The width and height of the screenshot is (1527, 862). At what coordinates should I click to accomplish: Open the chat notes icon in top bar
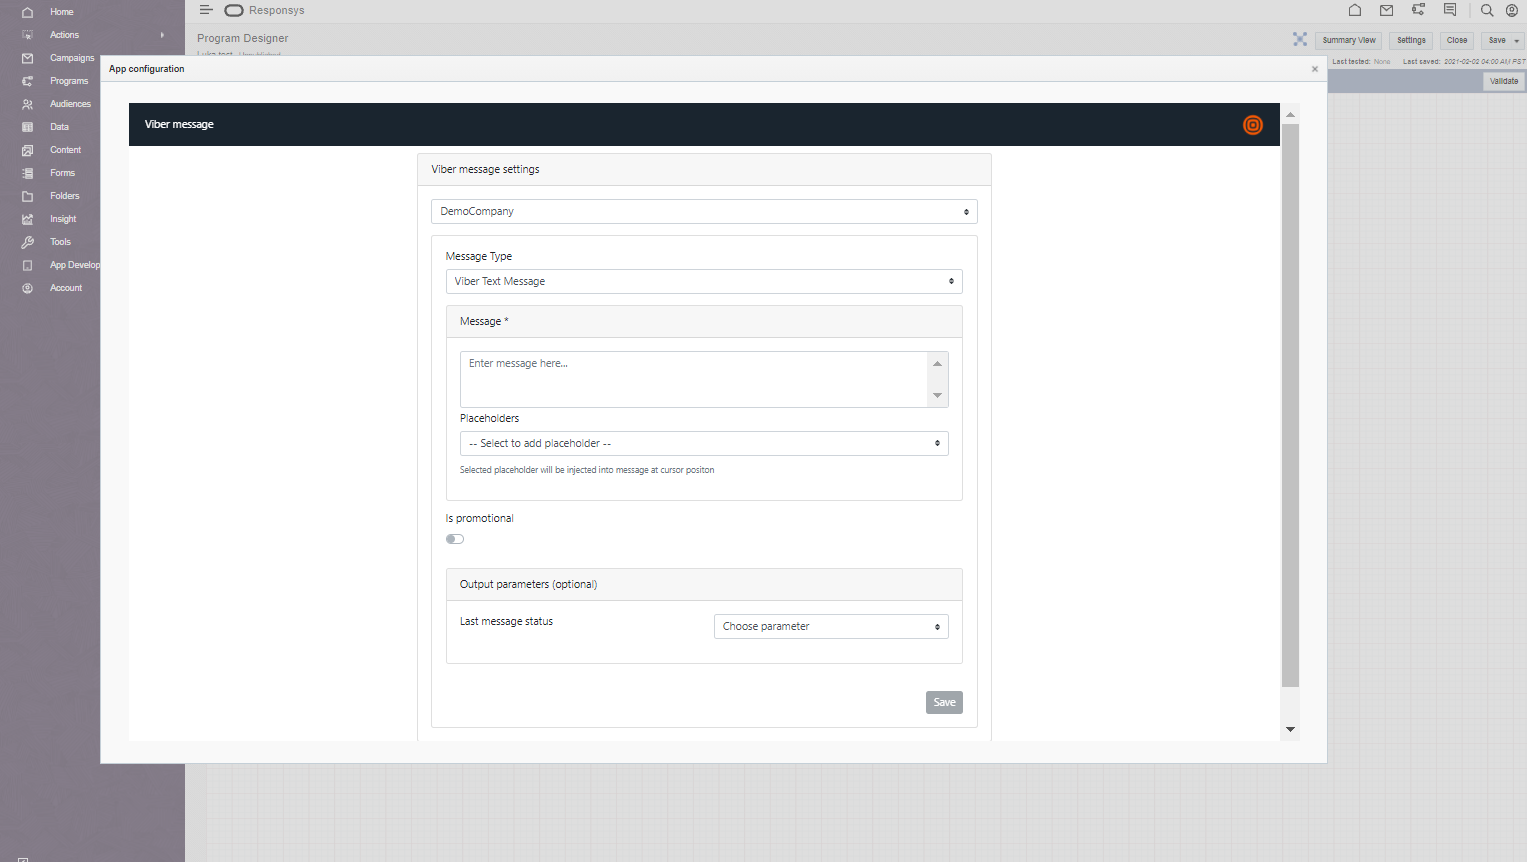[1449, 10]
